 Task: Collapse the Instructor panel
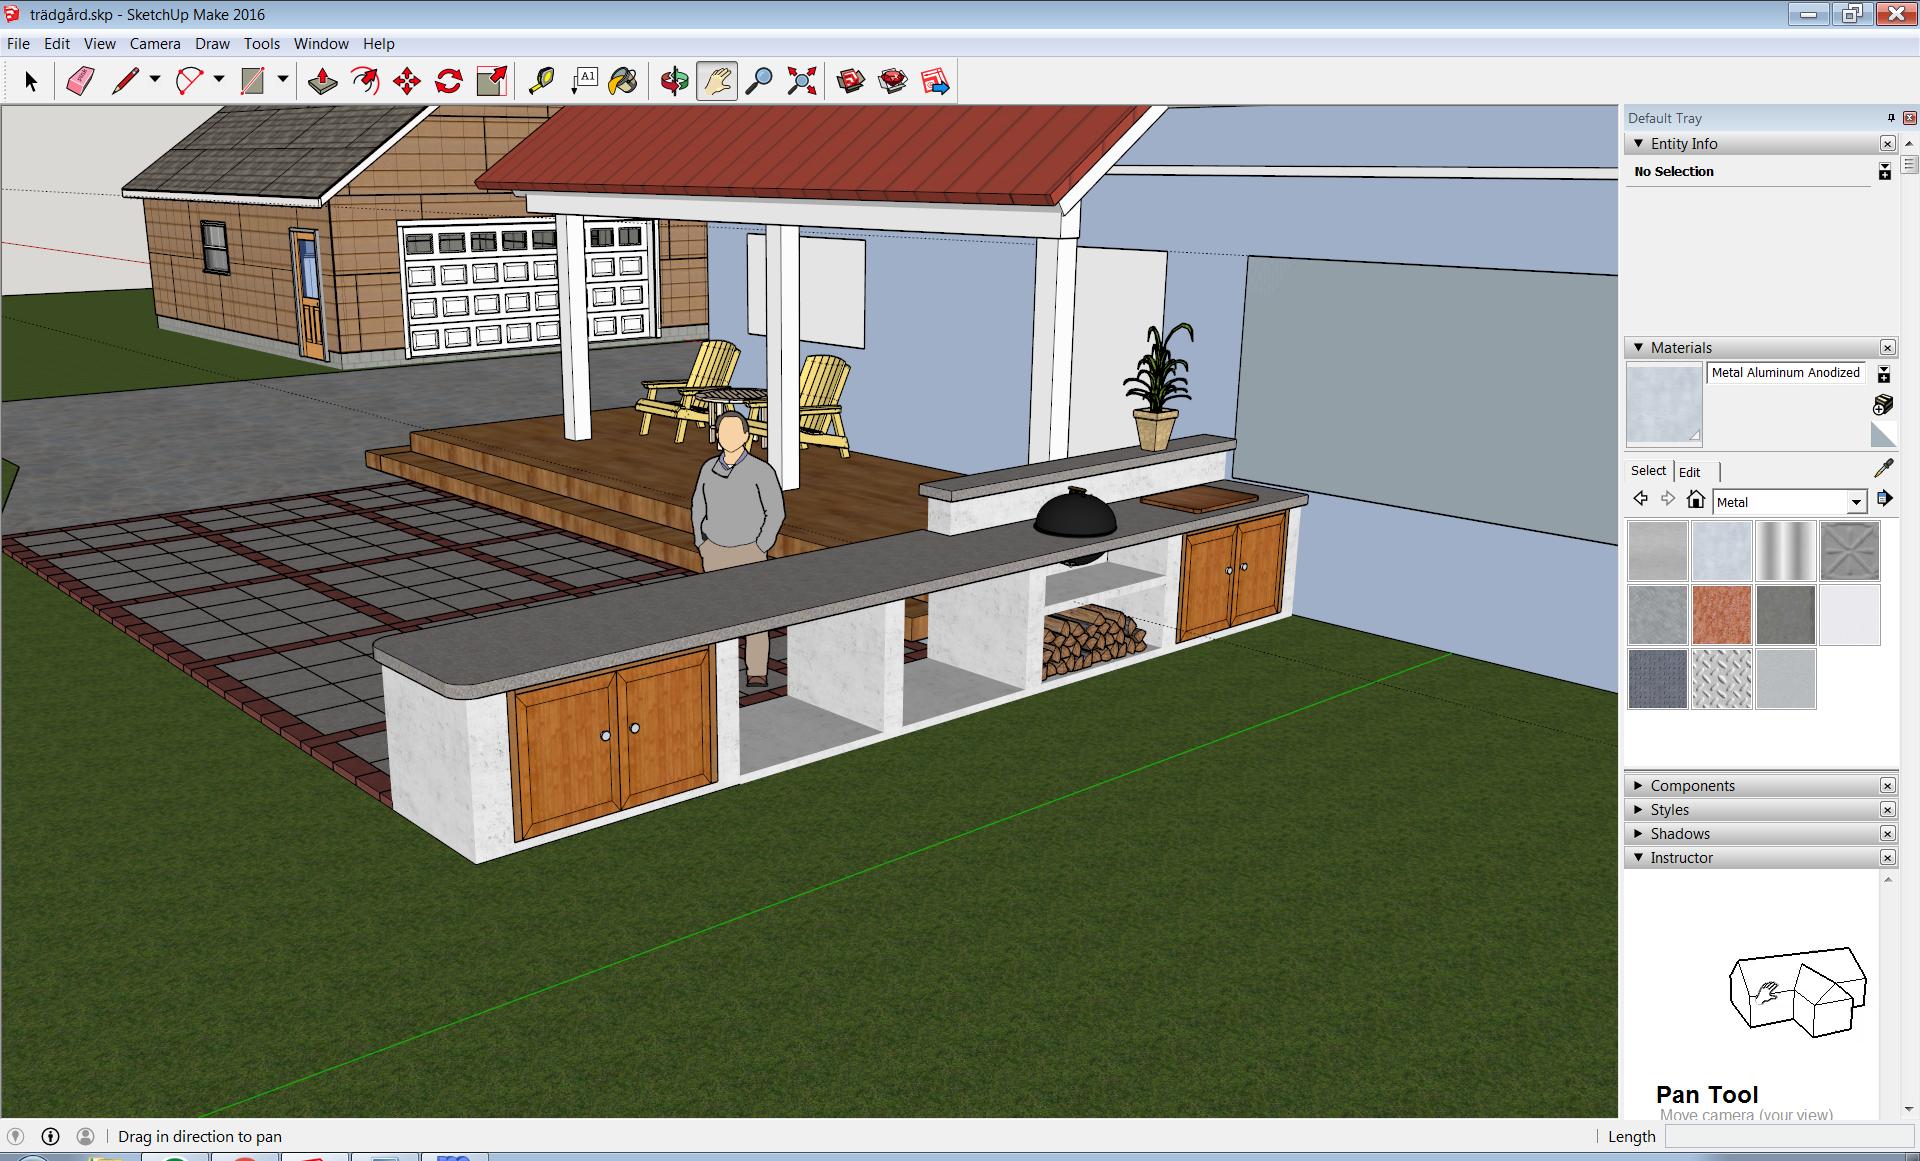(1638, 858)
